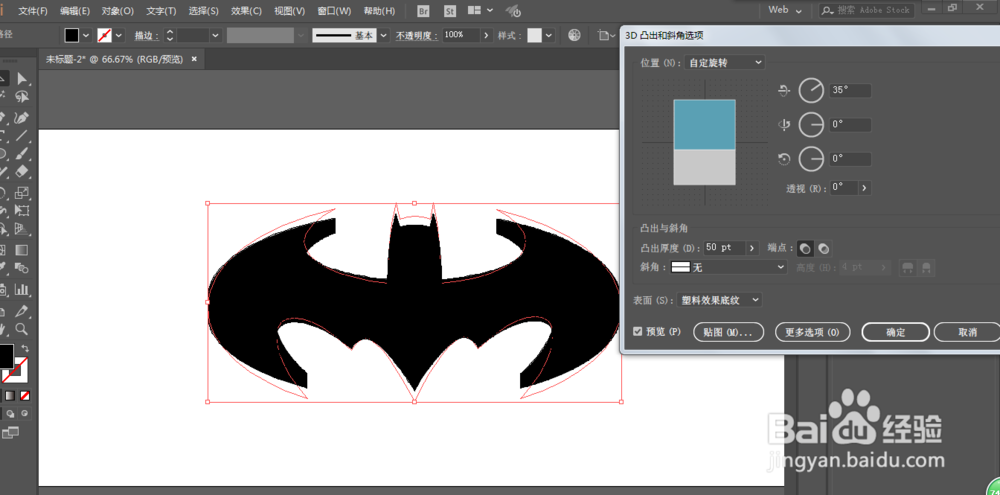Open the 位置 自定旋转 dropdown
This screenshot has width=1000, height=495.
[723, 63]
